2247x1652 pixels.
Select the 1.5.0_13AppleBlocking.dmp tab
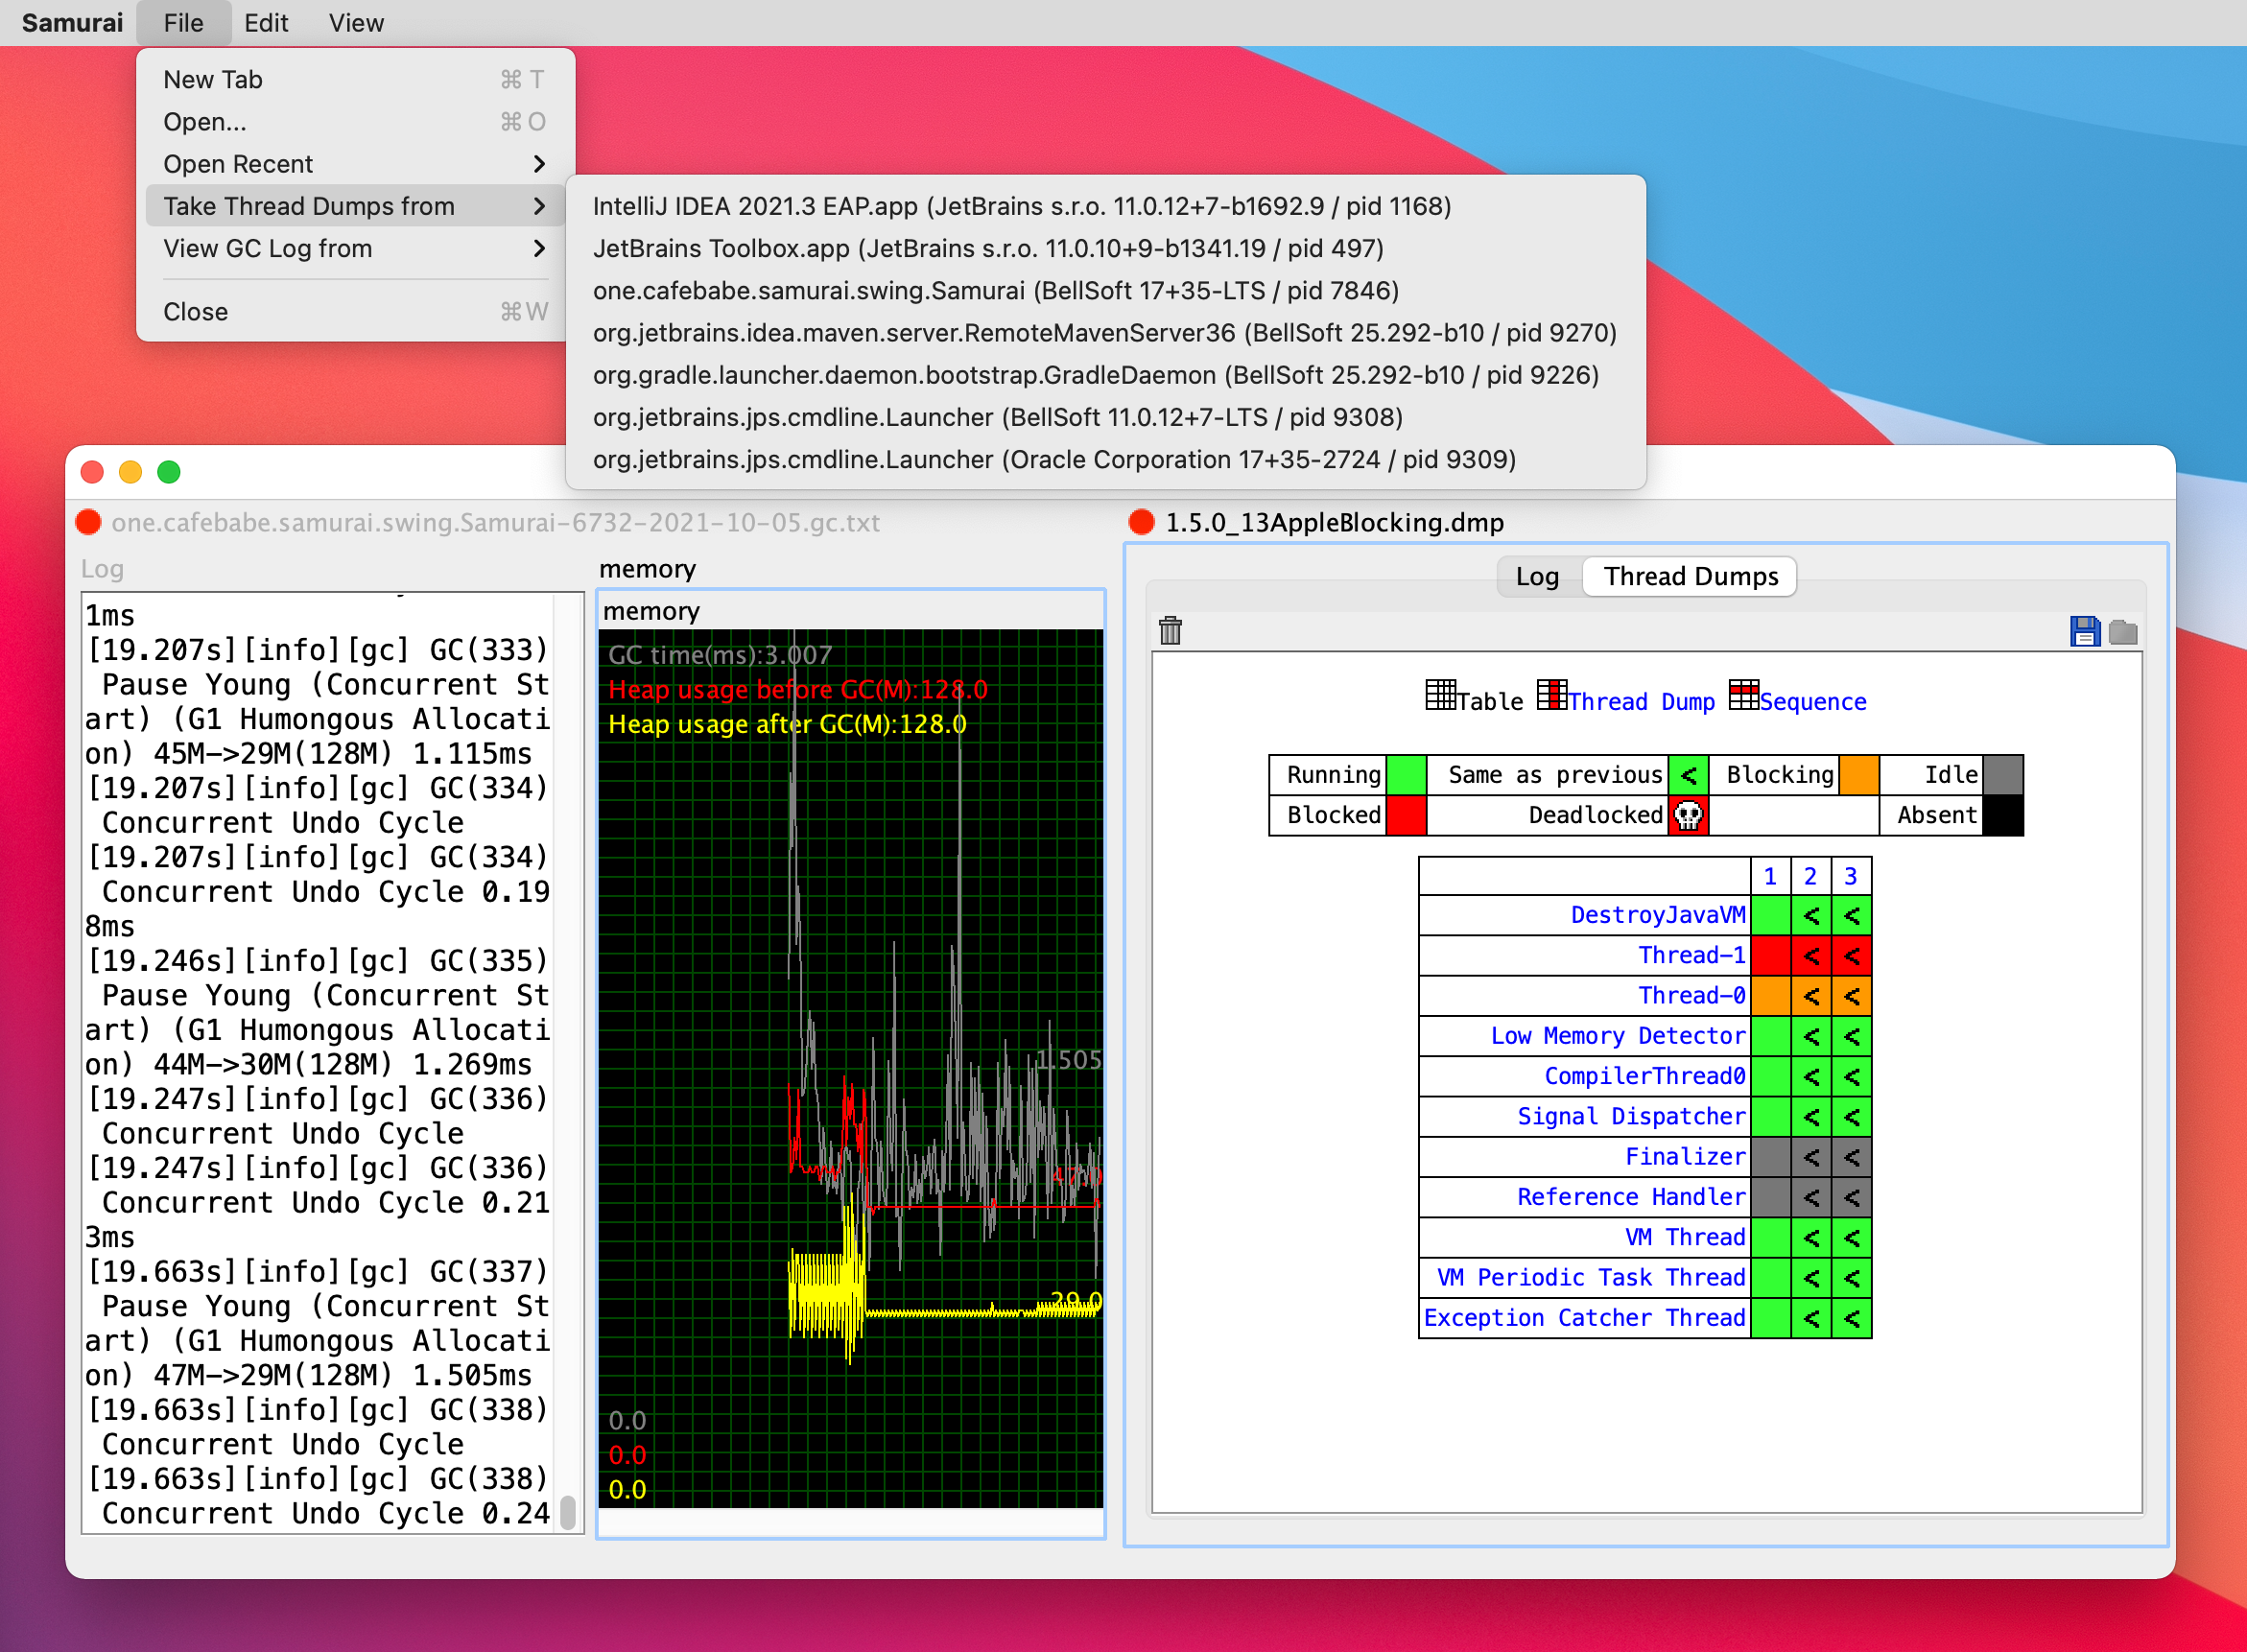[x=1334, y=522]
